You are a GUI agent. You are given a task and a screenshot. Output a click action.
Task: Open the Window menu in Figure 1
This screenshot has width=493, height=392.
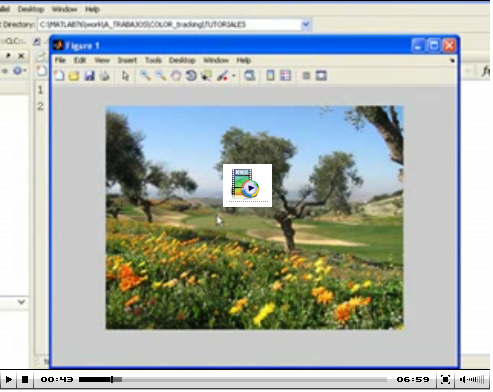[216, 60]
